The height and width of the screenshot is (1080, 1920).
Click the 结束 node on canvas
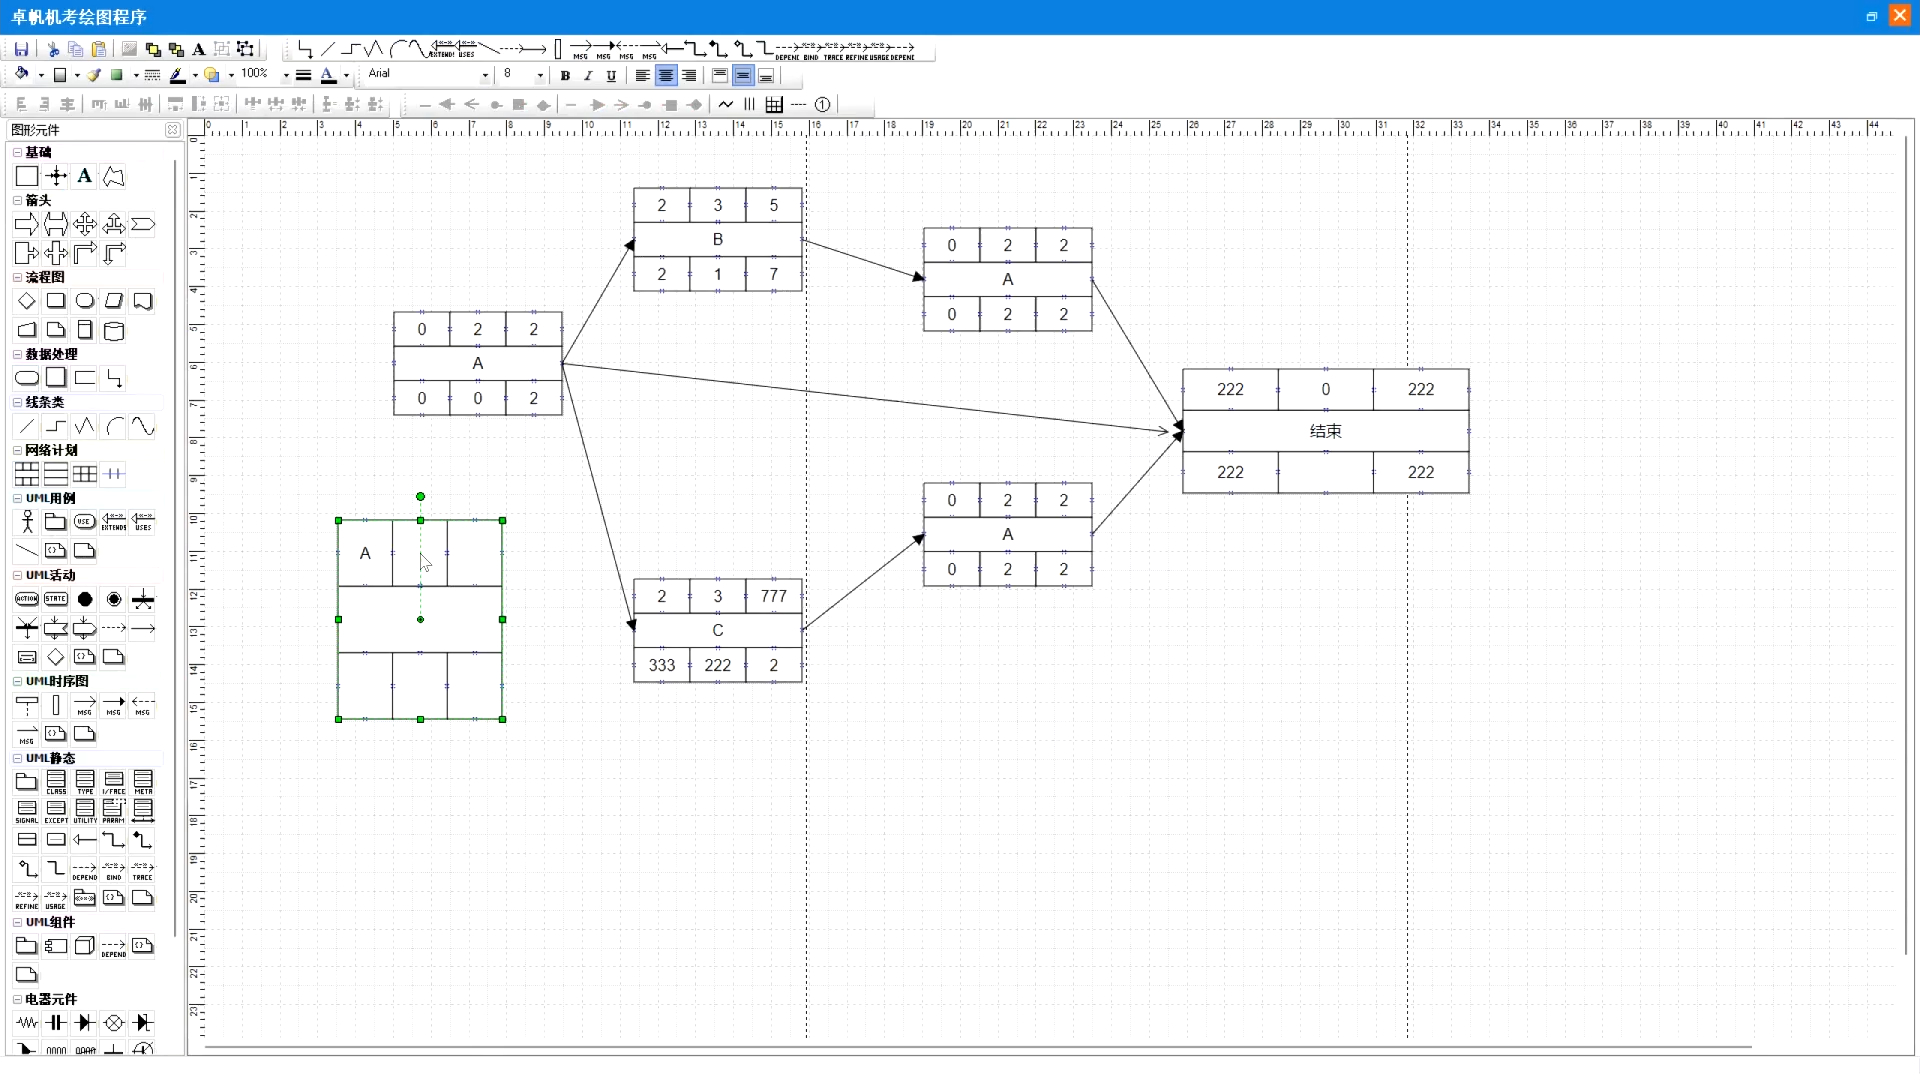pos(1325,431)
